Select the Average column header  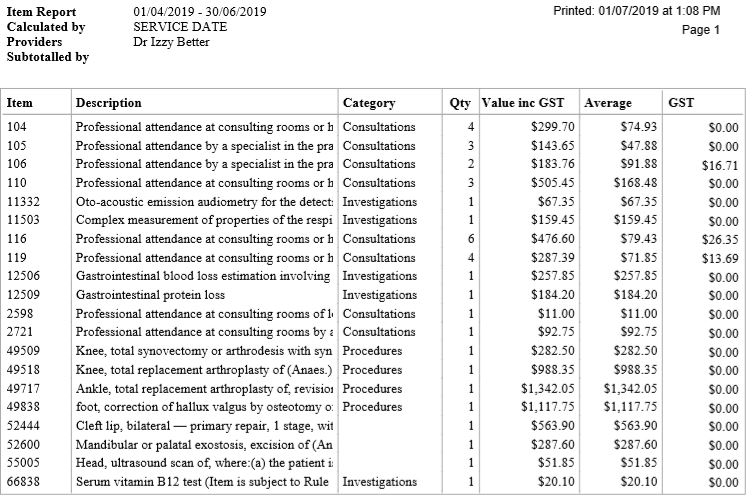608,103
